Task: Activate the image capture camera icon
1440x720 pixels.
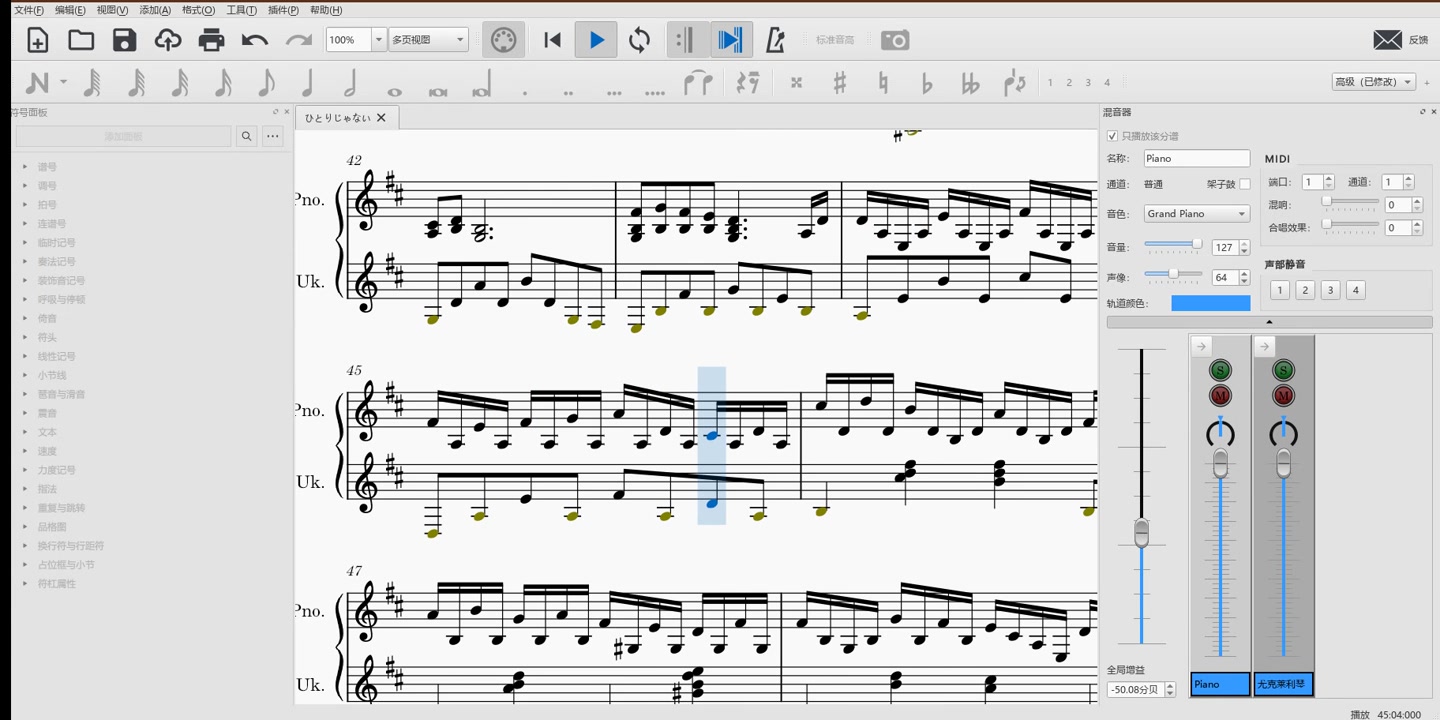Action: tap(895, 40)
